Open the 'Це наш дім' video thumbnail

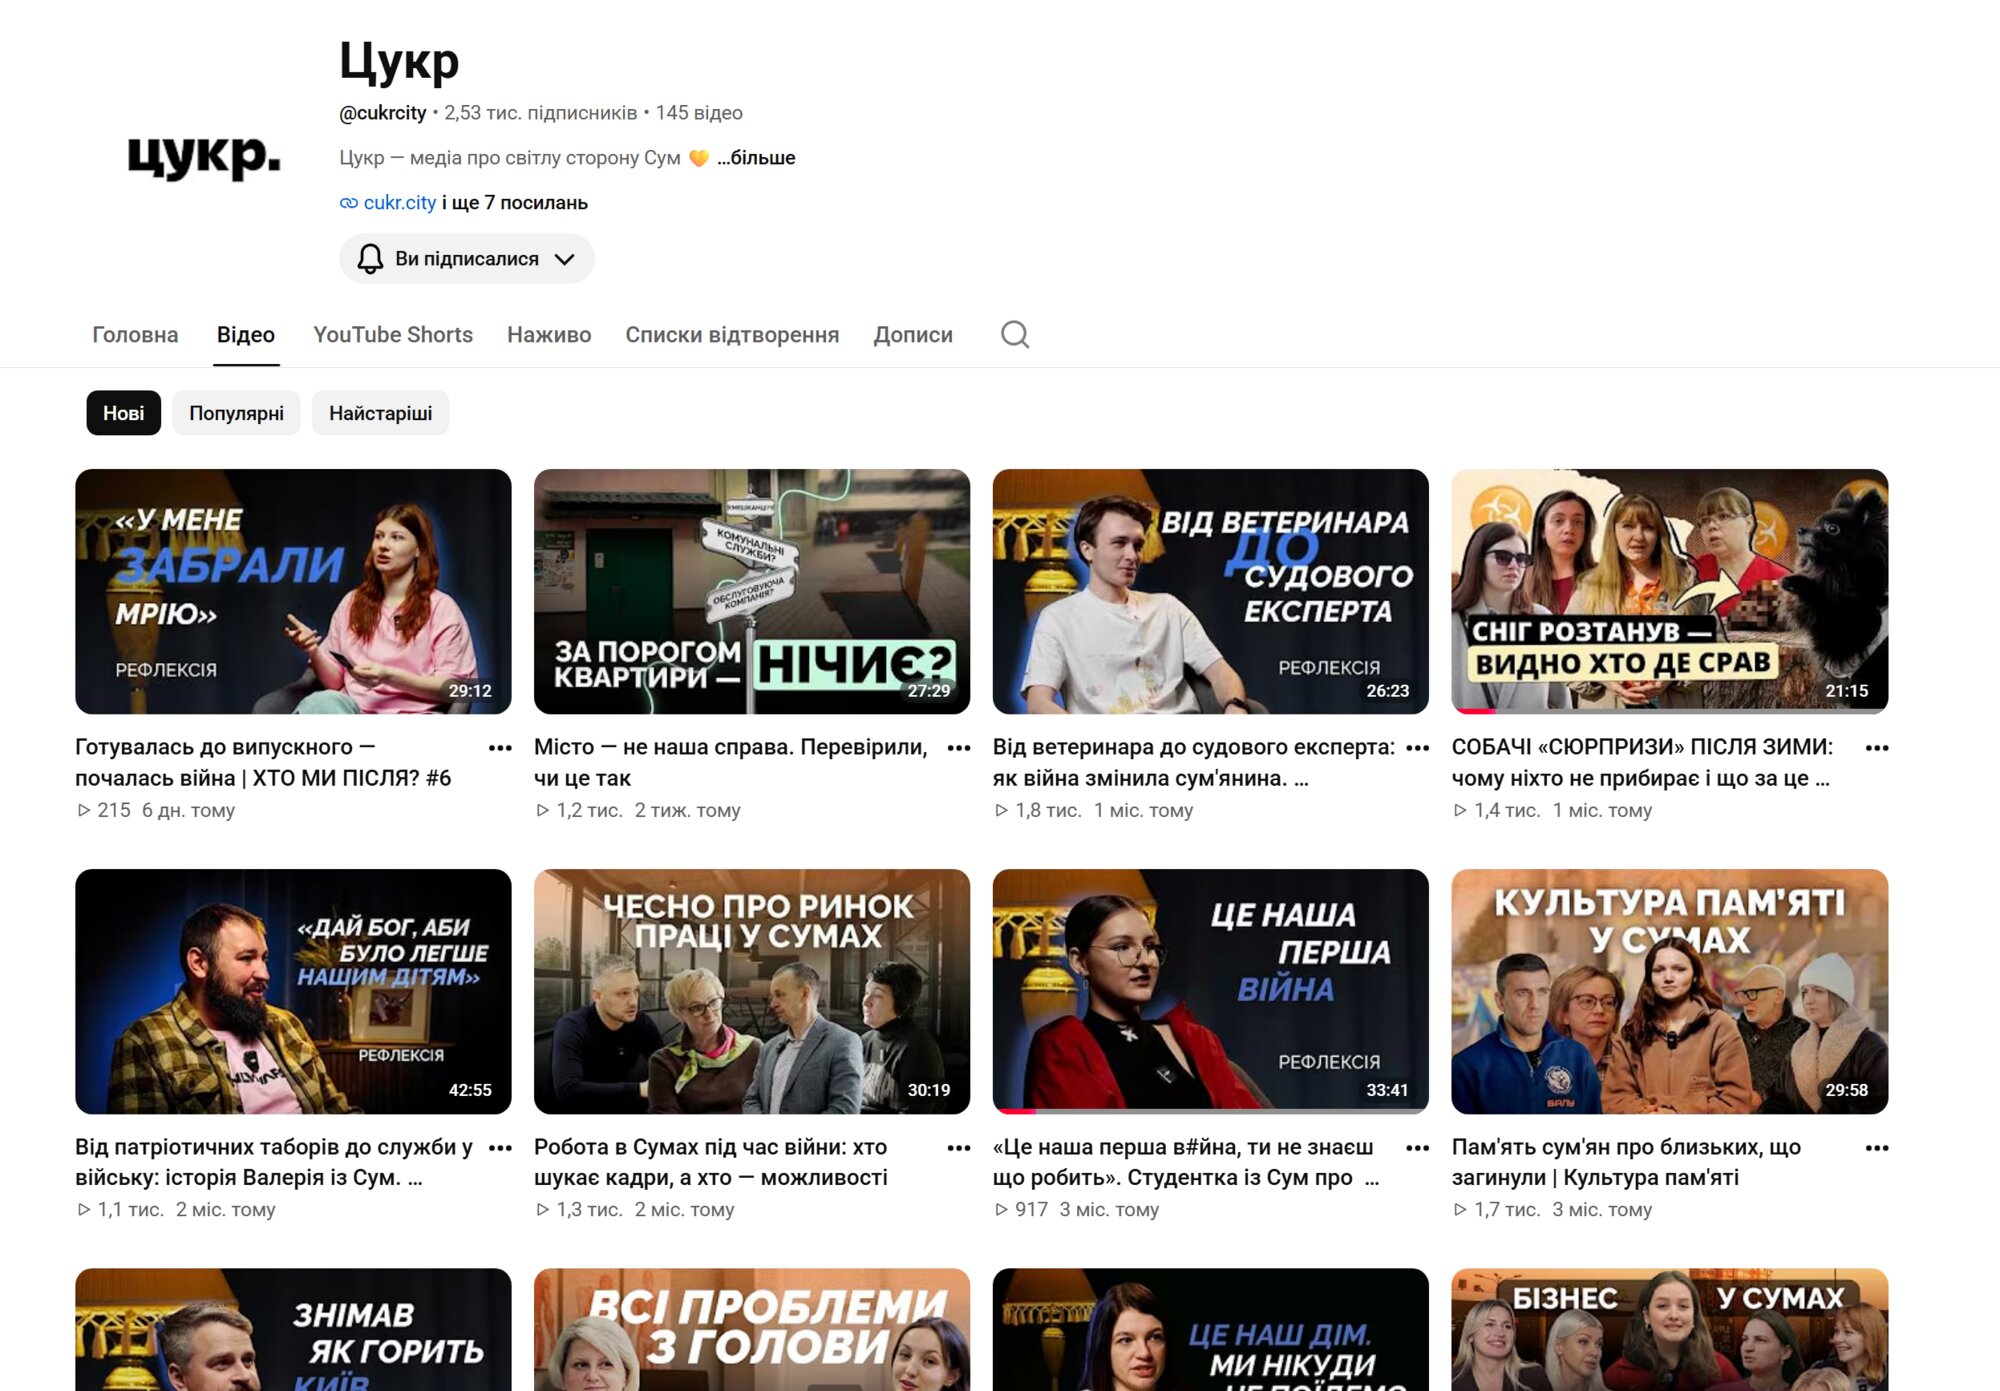coord(1211,1330)
